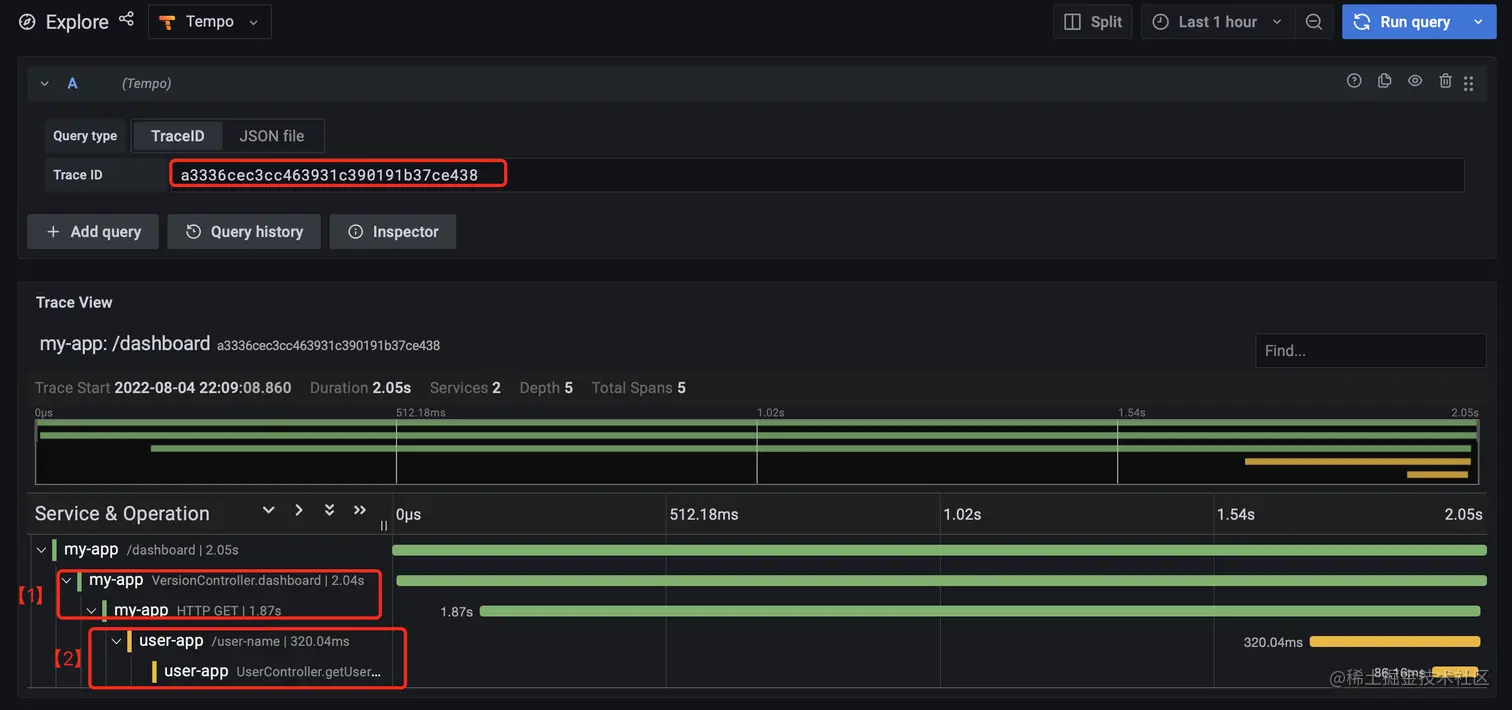Toggle query A visibility eye icon

click(1415, 81)
